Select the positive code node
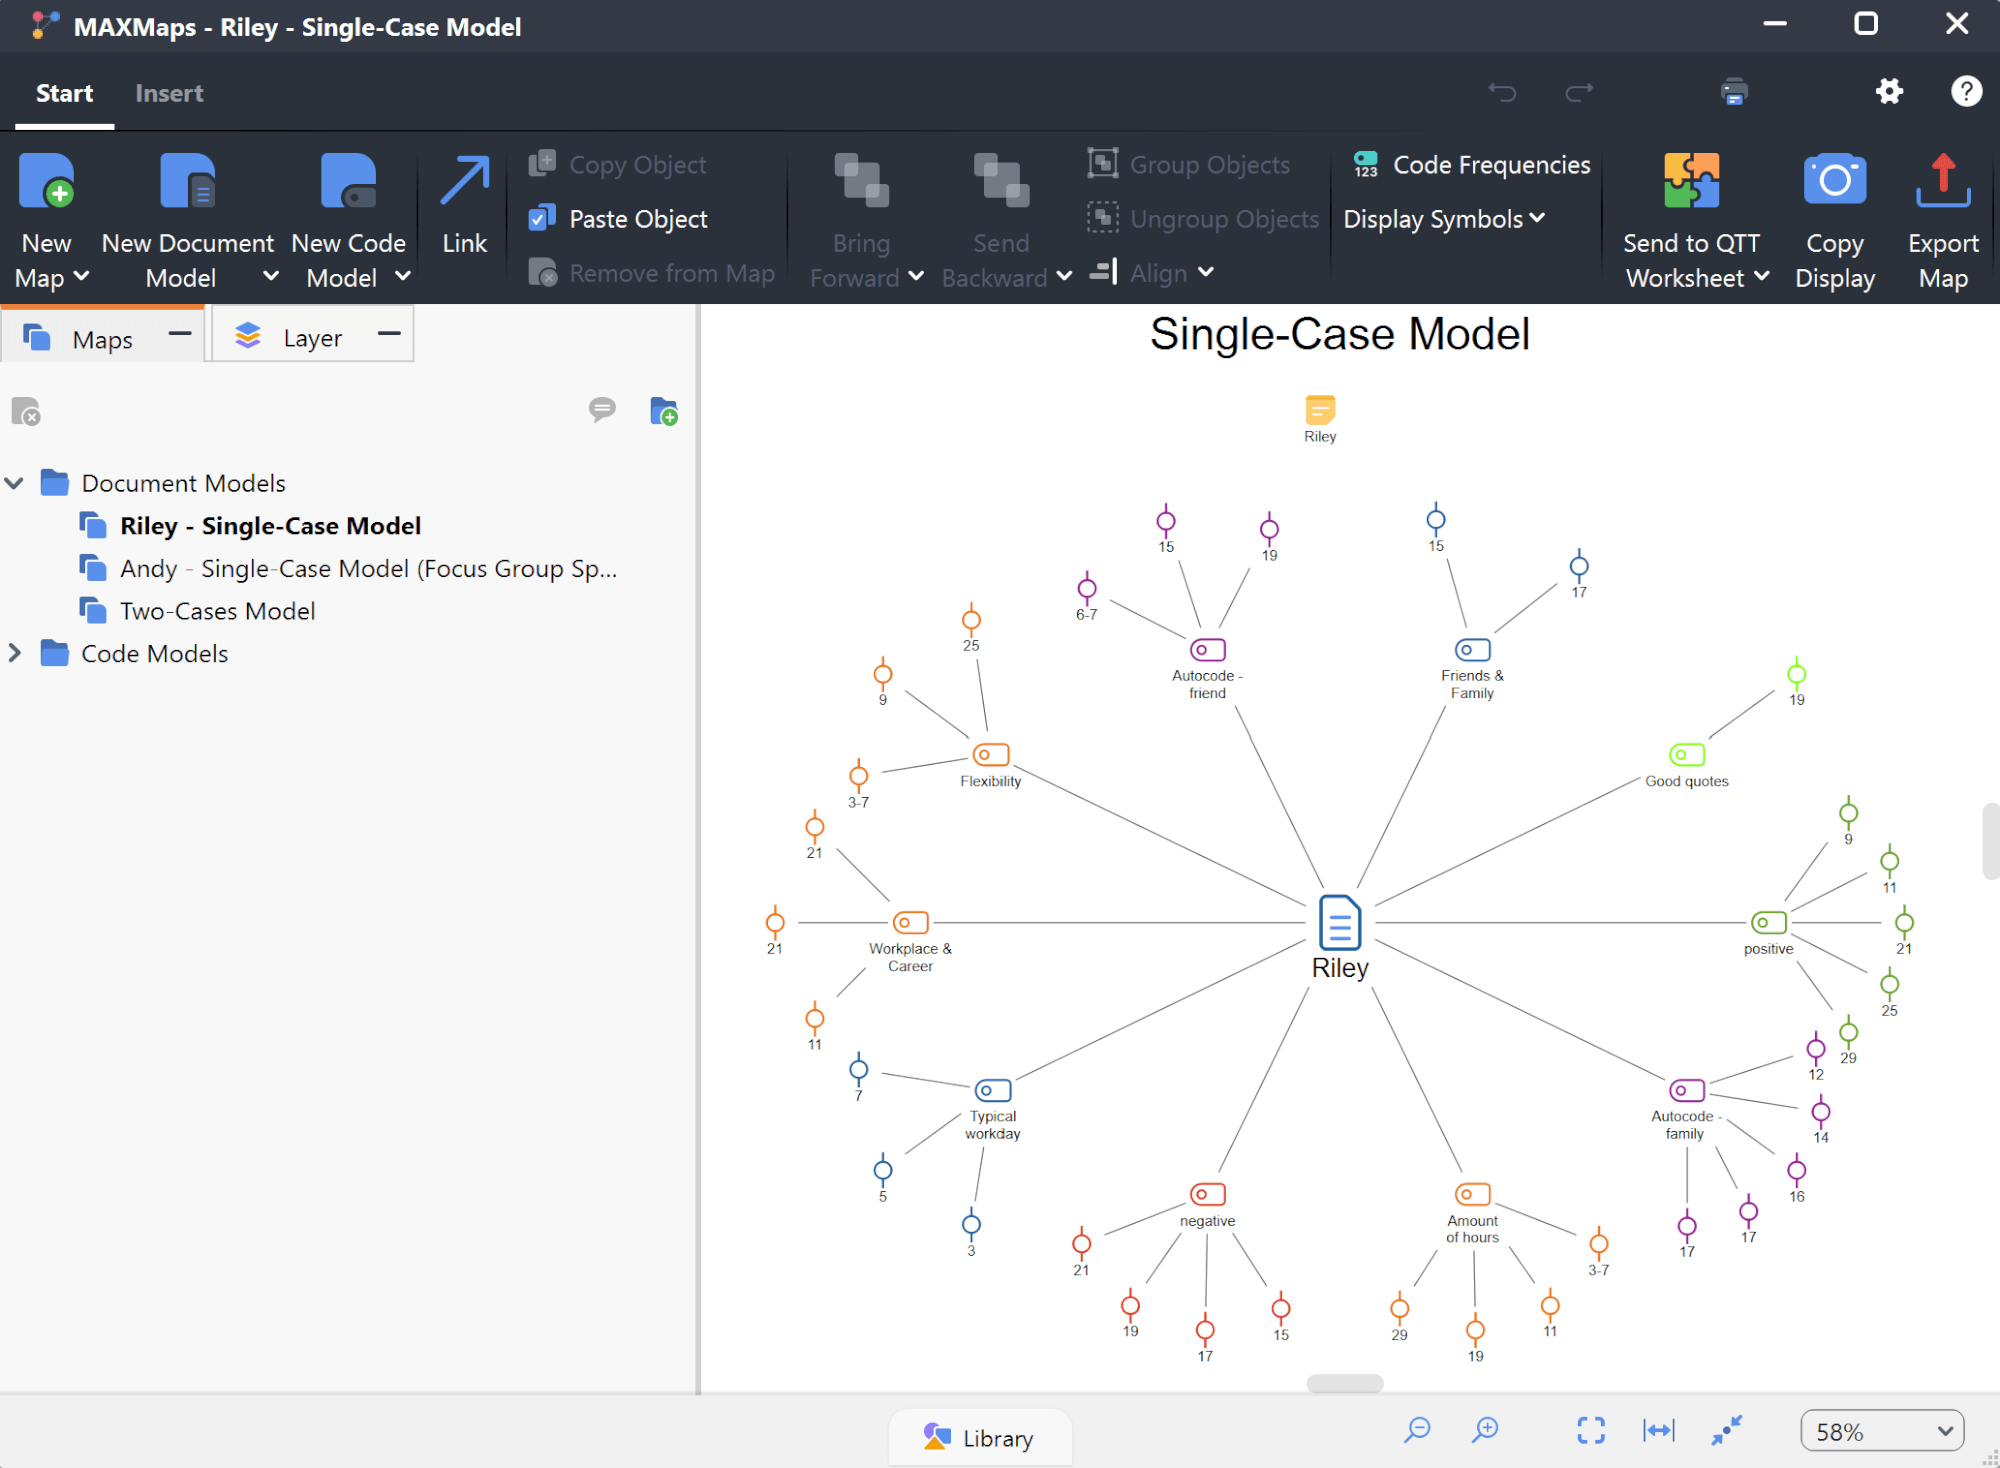 (x=1769, y=922)
